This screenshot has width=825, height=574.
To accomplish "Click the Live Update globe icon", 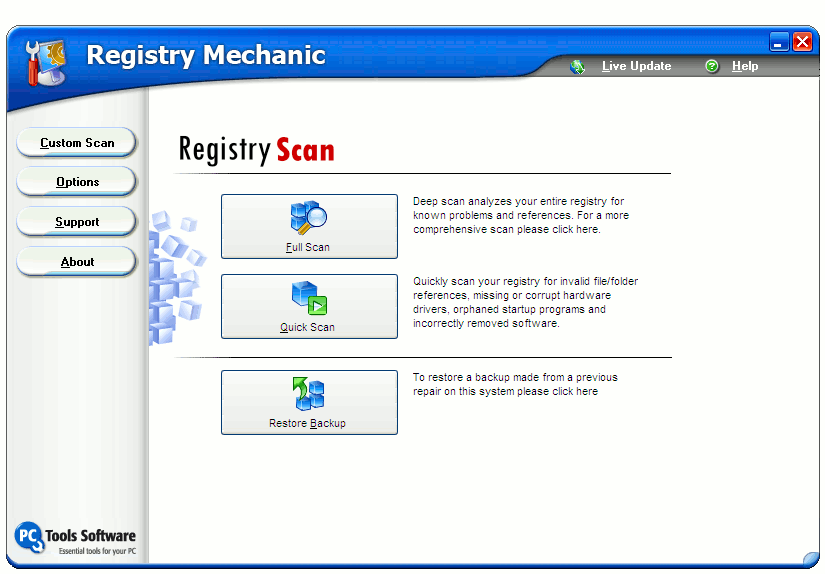I will (577, 67).
